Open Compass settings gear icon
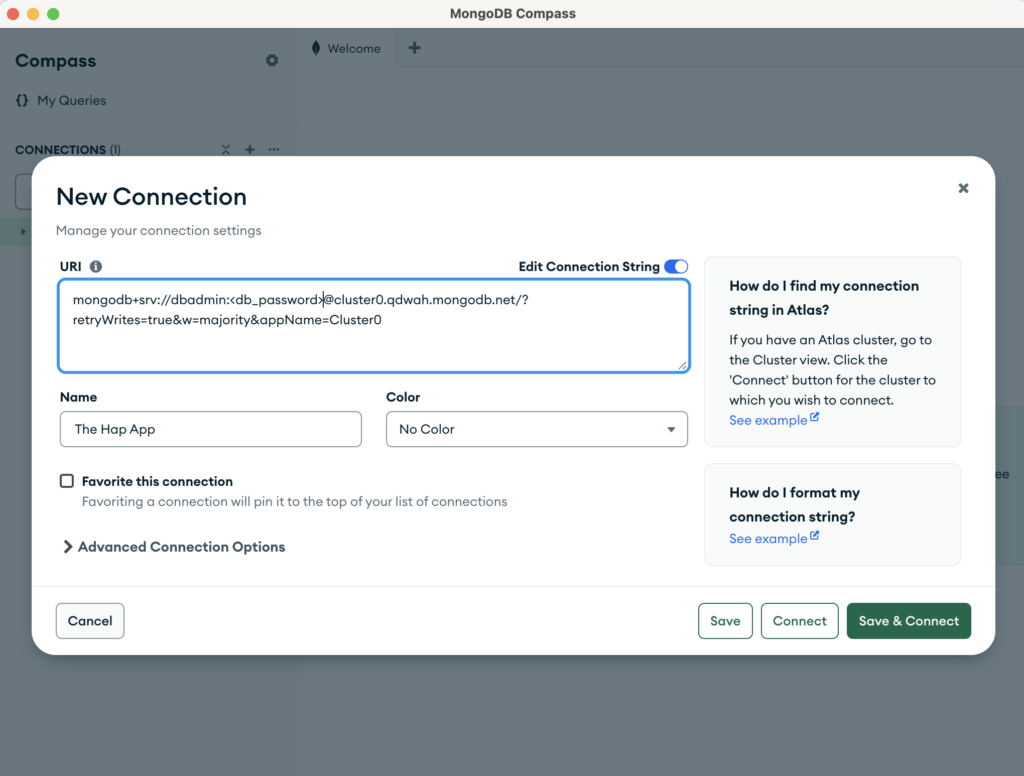Viewport: 1024px width, 776px height. click(272, 61)
